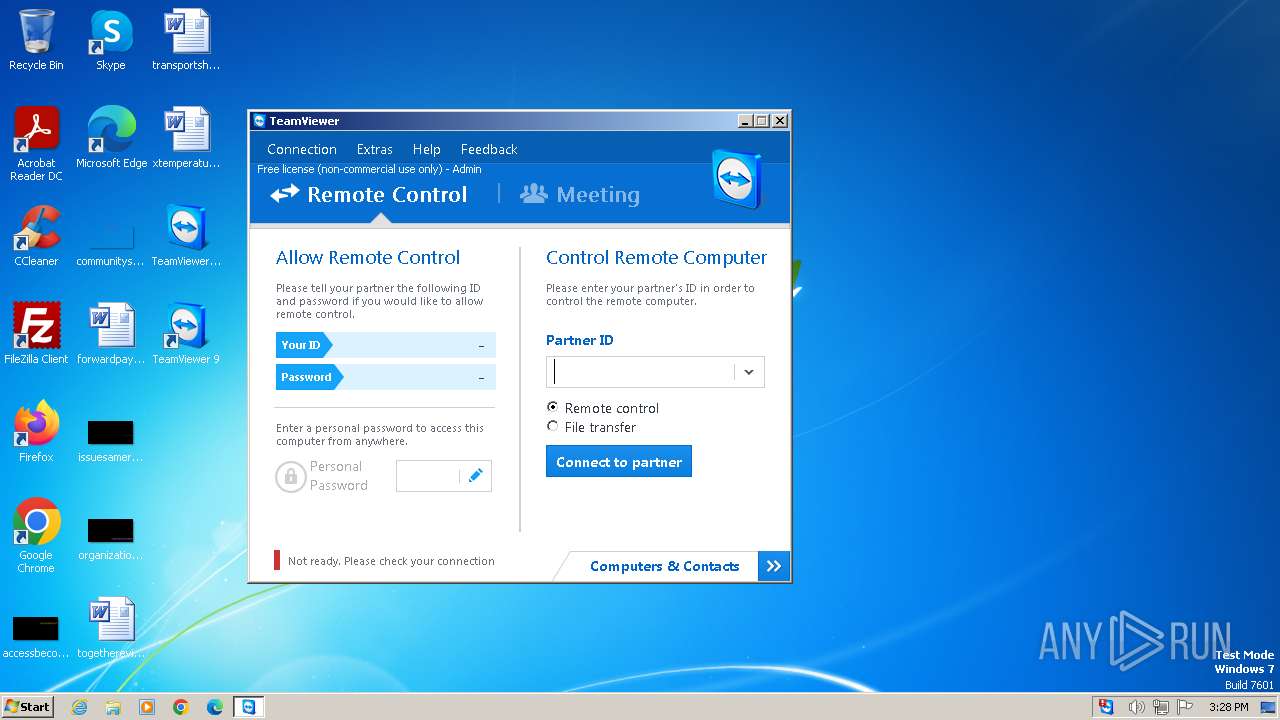Open the xtemperatu Word document icon
1280x720 pixels.
[186, 138]
